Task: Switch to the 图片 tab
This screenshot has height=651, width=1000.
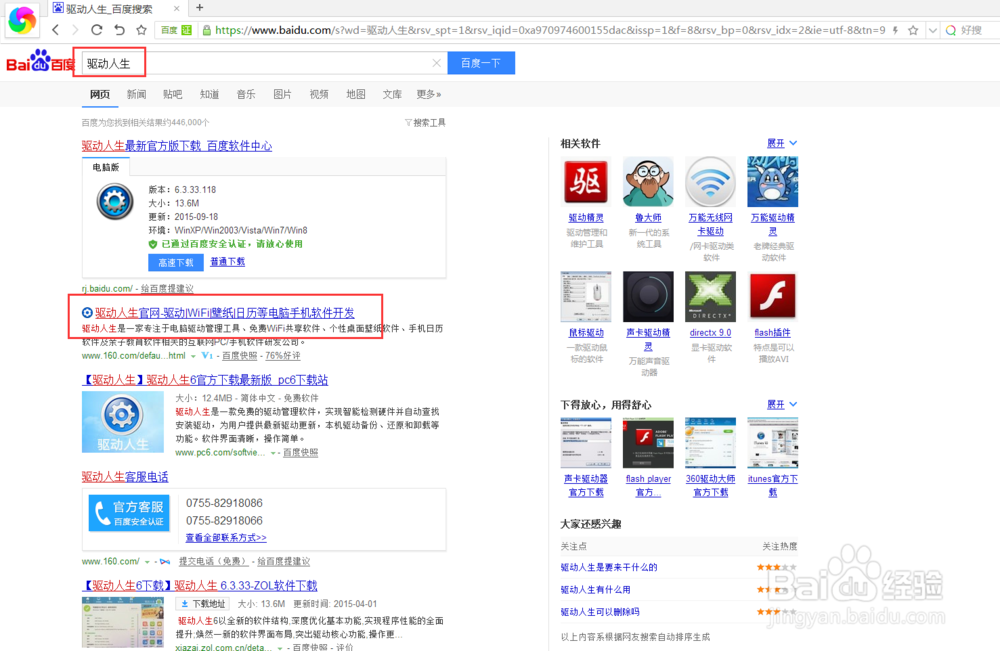Action: coord(283,94)
